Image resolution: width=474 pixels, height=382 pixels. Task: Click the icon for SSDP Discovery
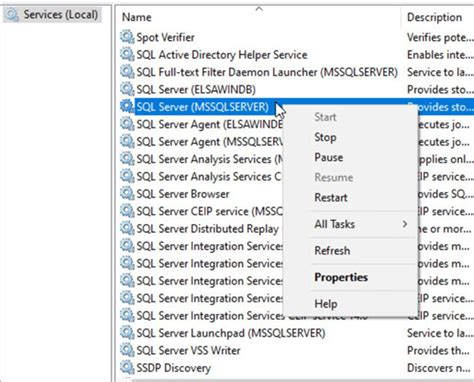coord(127,367)
